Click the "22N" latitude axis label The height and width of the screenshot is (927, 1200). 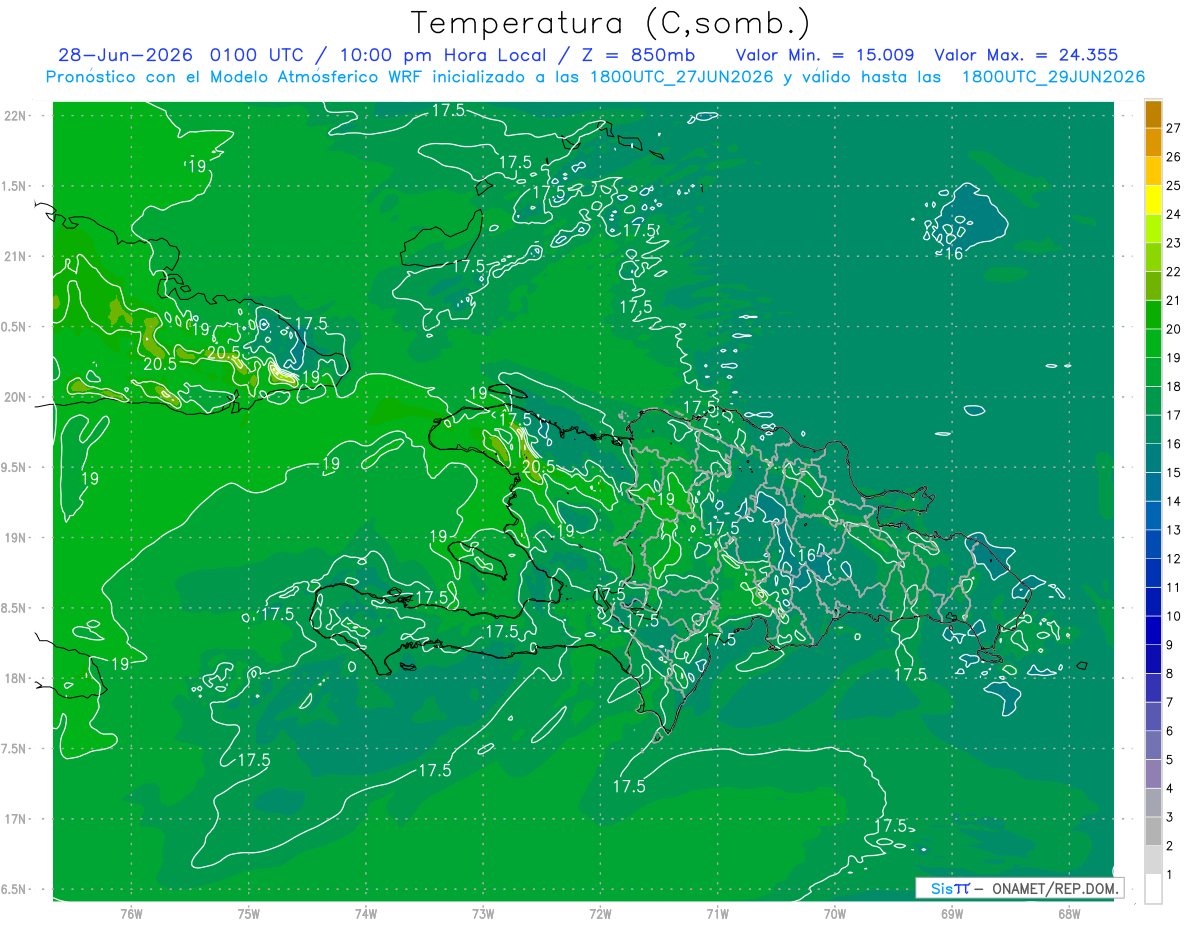pos(15,116)
